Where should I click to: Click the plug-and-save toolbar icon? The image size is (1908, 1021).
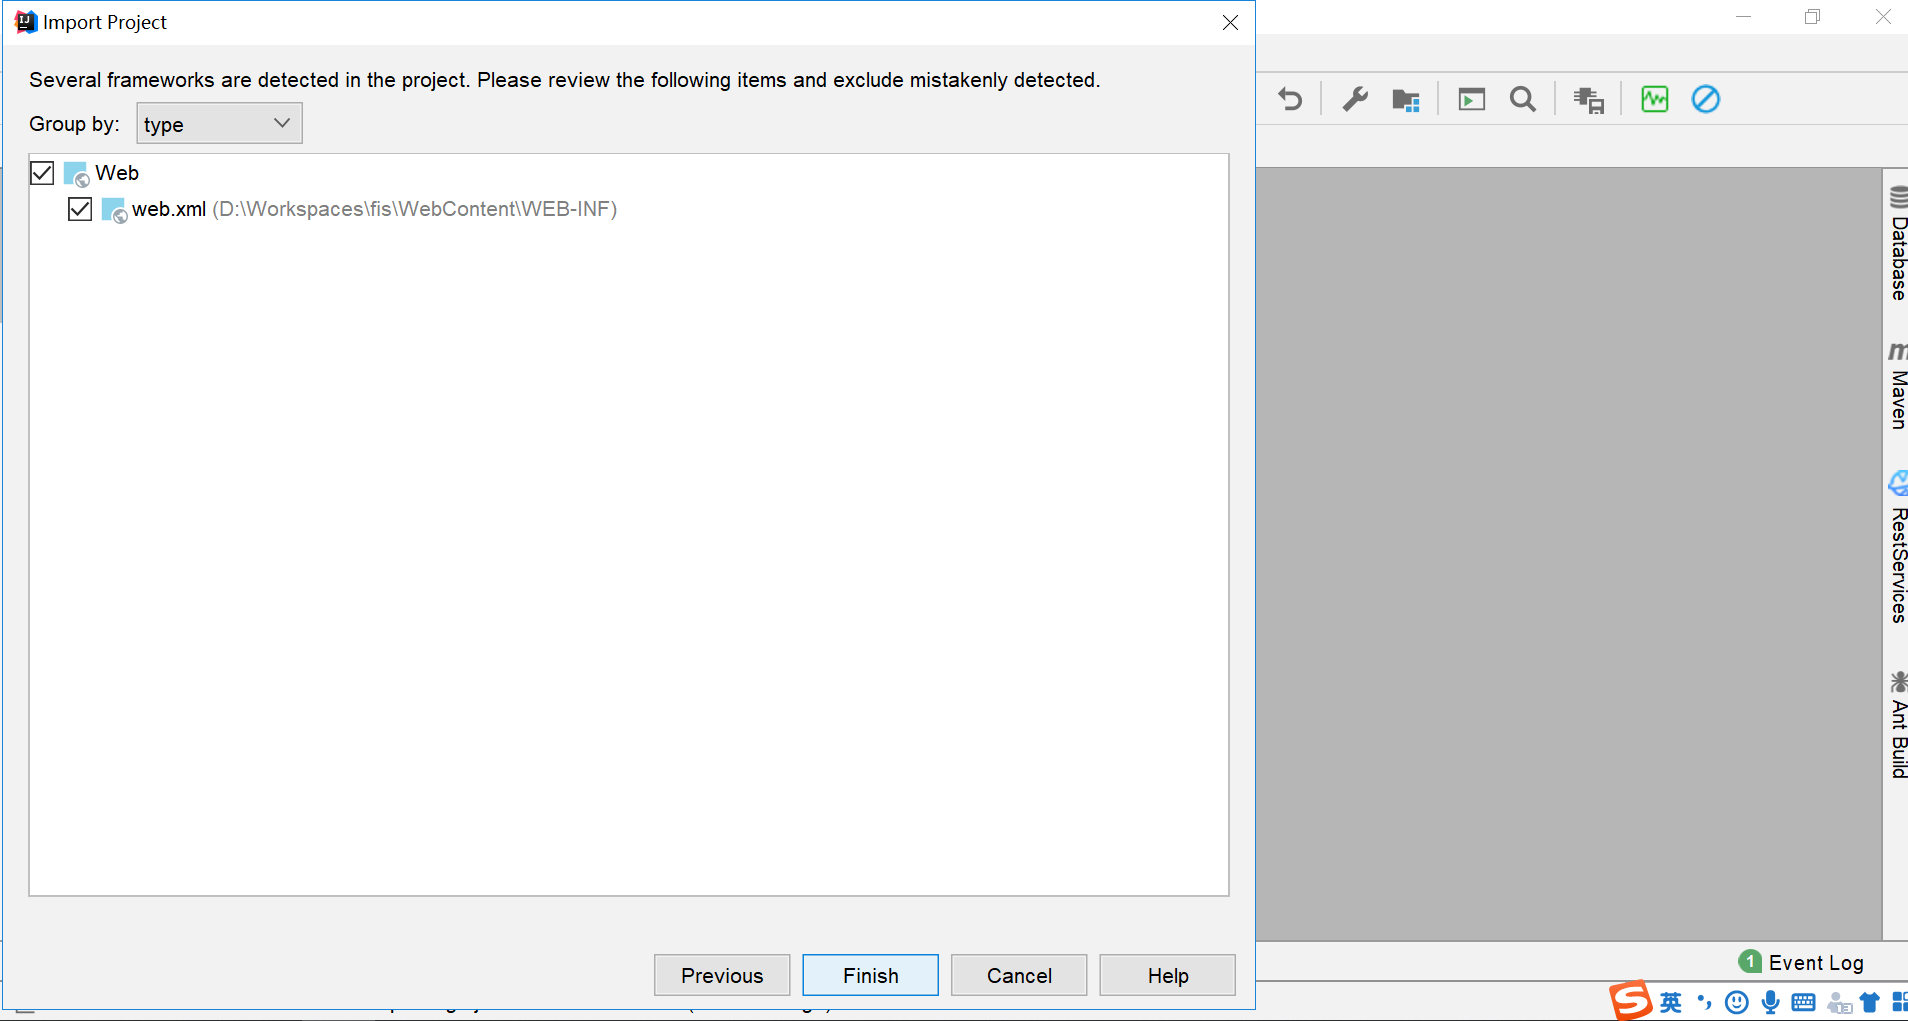pos(1589,100)
